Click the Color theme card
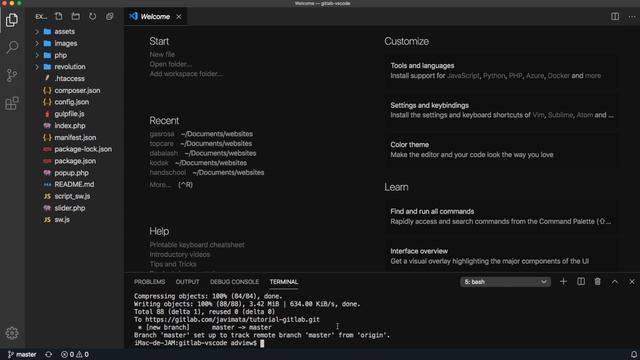 501,150
